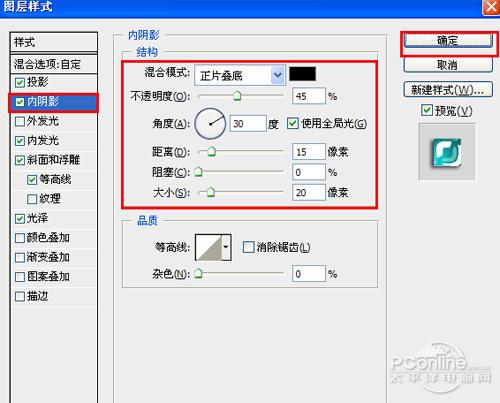
Task: Click the angle dial control
Action: click(210, 124)
